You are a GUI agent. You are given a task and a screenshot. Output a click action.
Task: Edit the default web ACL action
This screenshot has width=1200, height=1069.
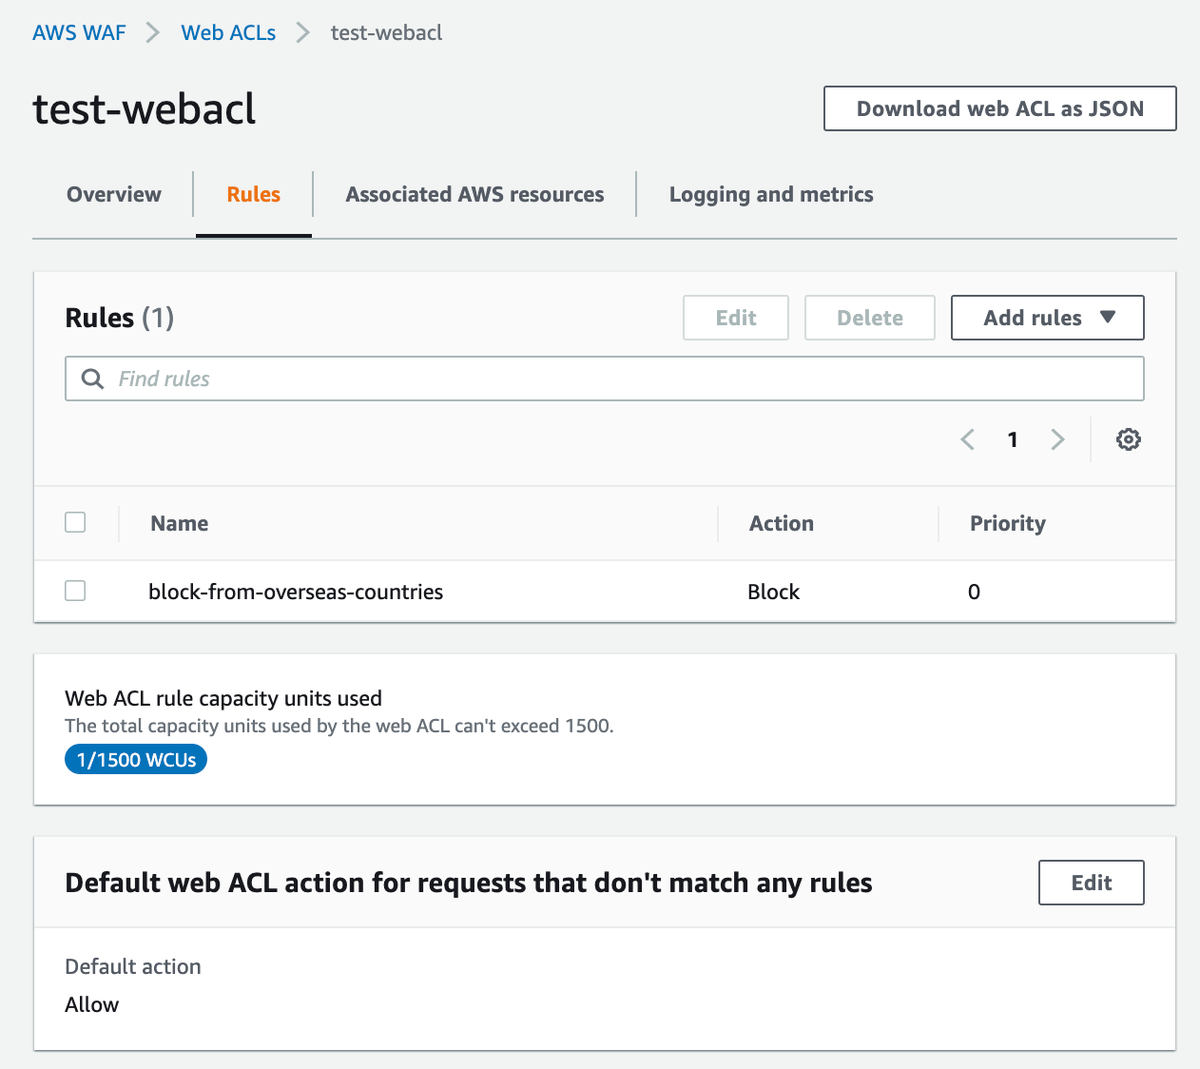tap(1090, 883)
